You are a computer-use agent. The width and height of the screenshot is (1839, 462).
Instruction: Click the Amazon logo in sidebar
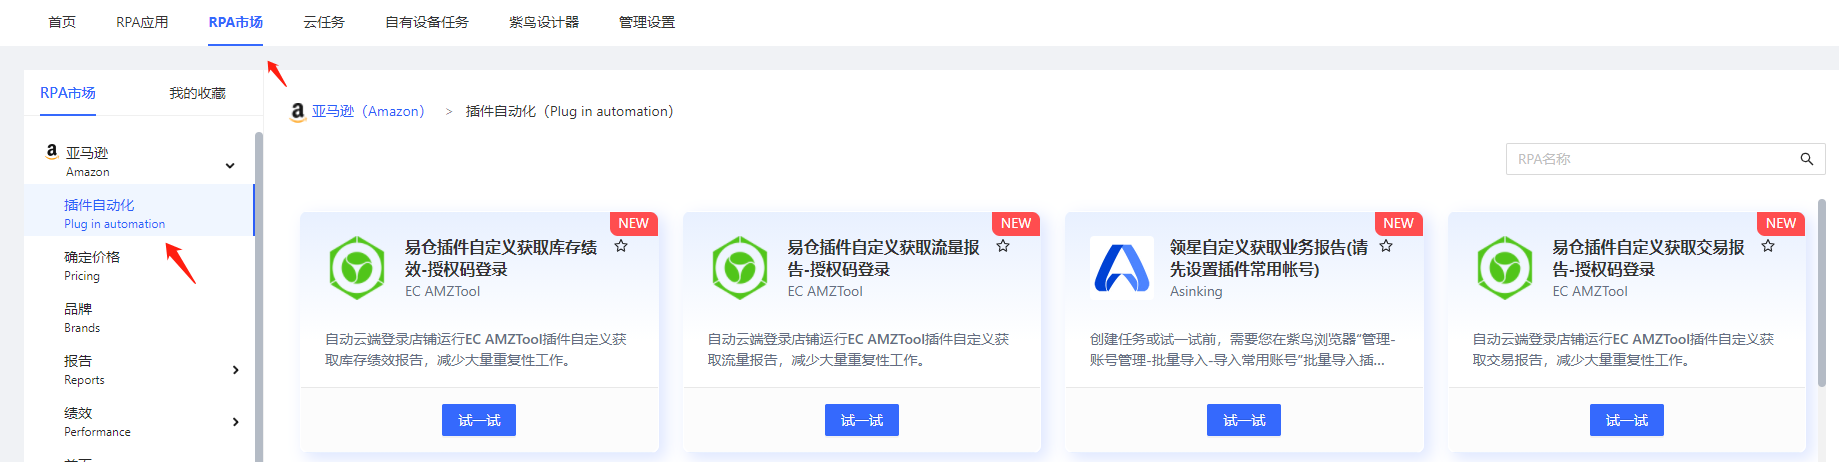click(51, 151)
